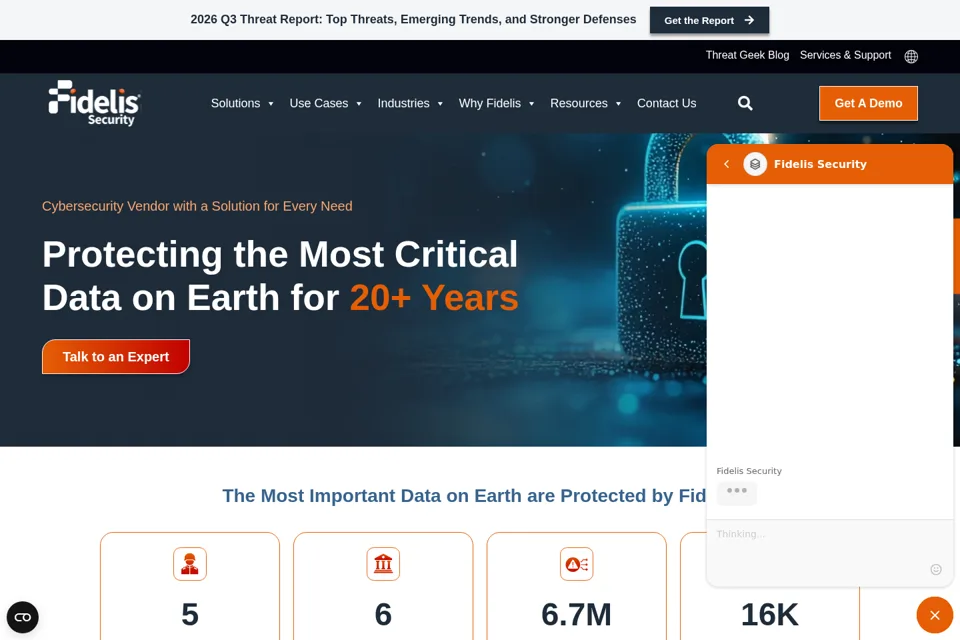Click the bank building icon on the card showing 6
Screen dimensions: 960x640
[x=383, y=564]
